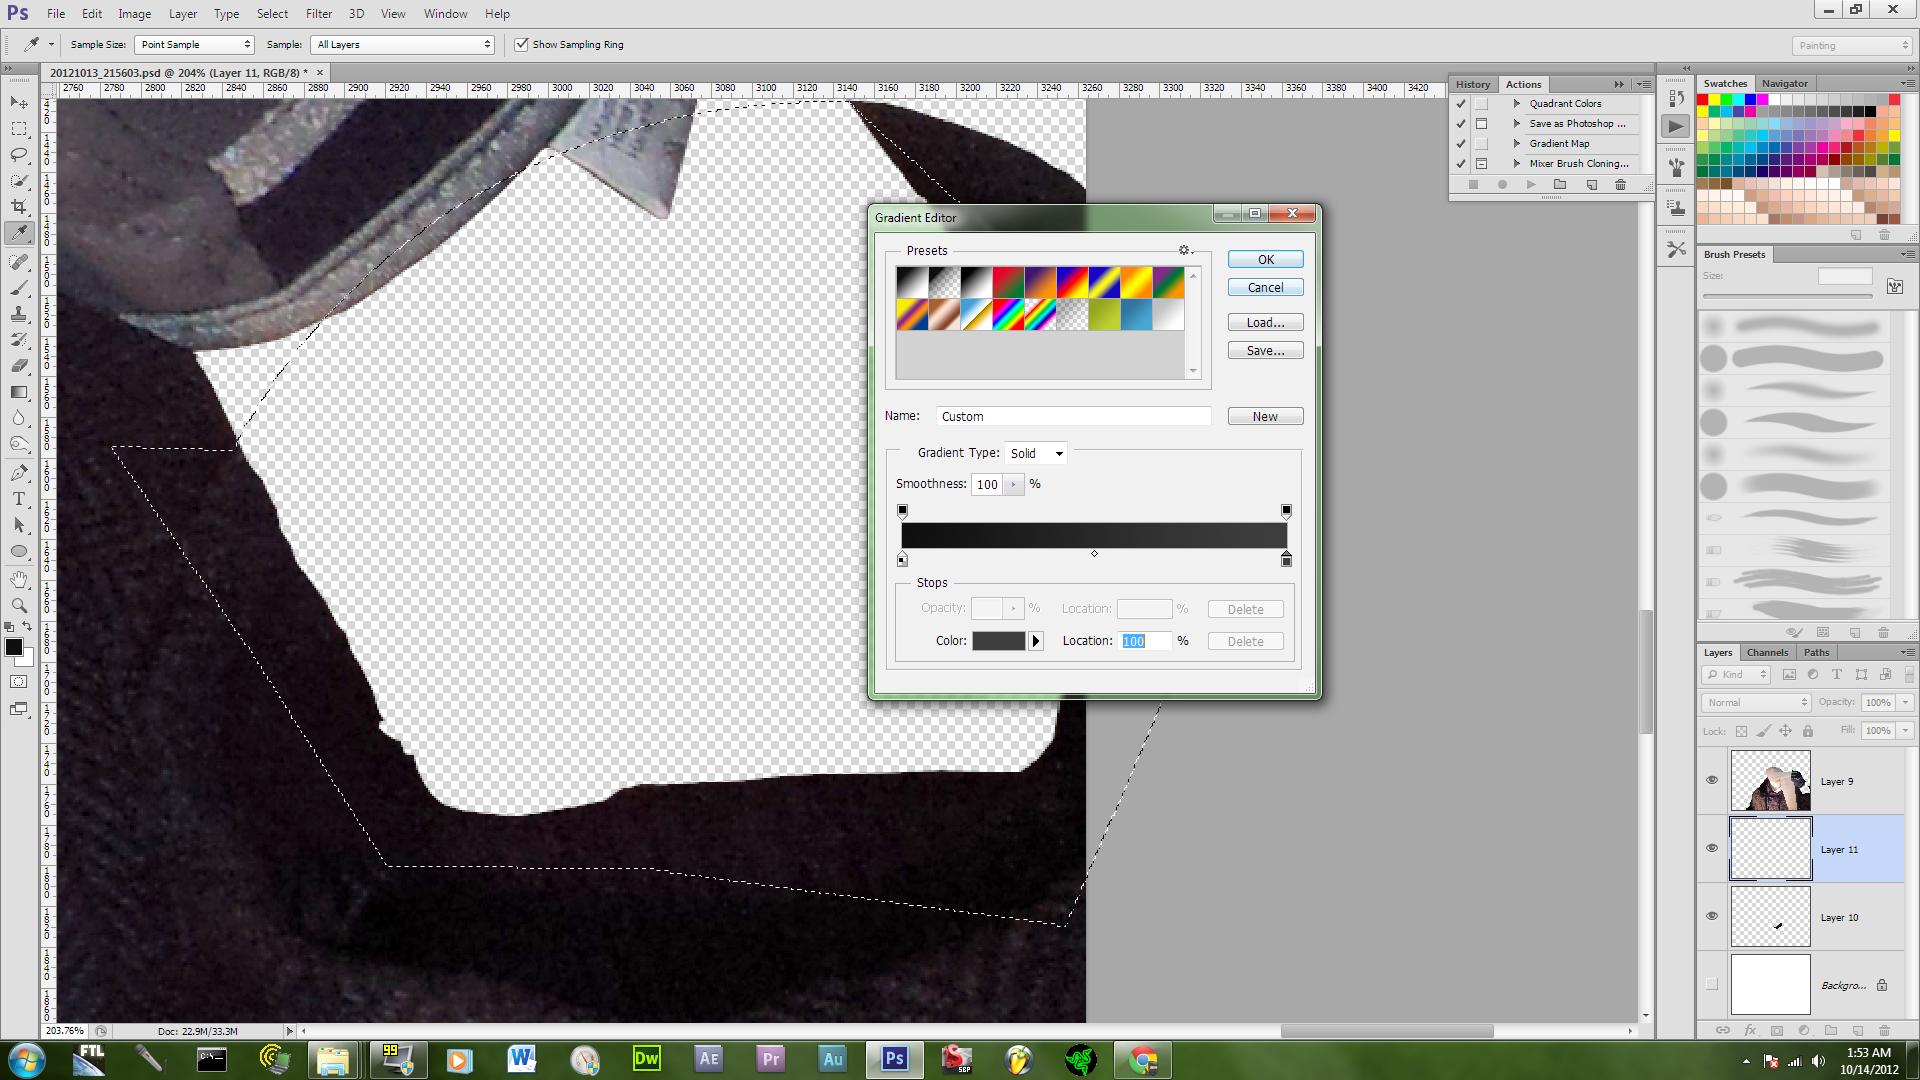
Task: Click the Load... button
Action: 1265,323
